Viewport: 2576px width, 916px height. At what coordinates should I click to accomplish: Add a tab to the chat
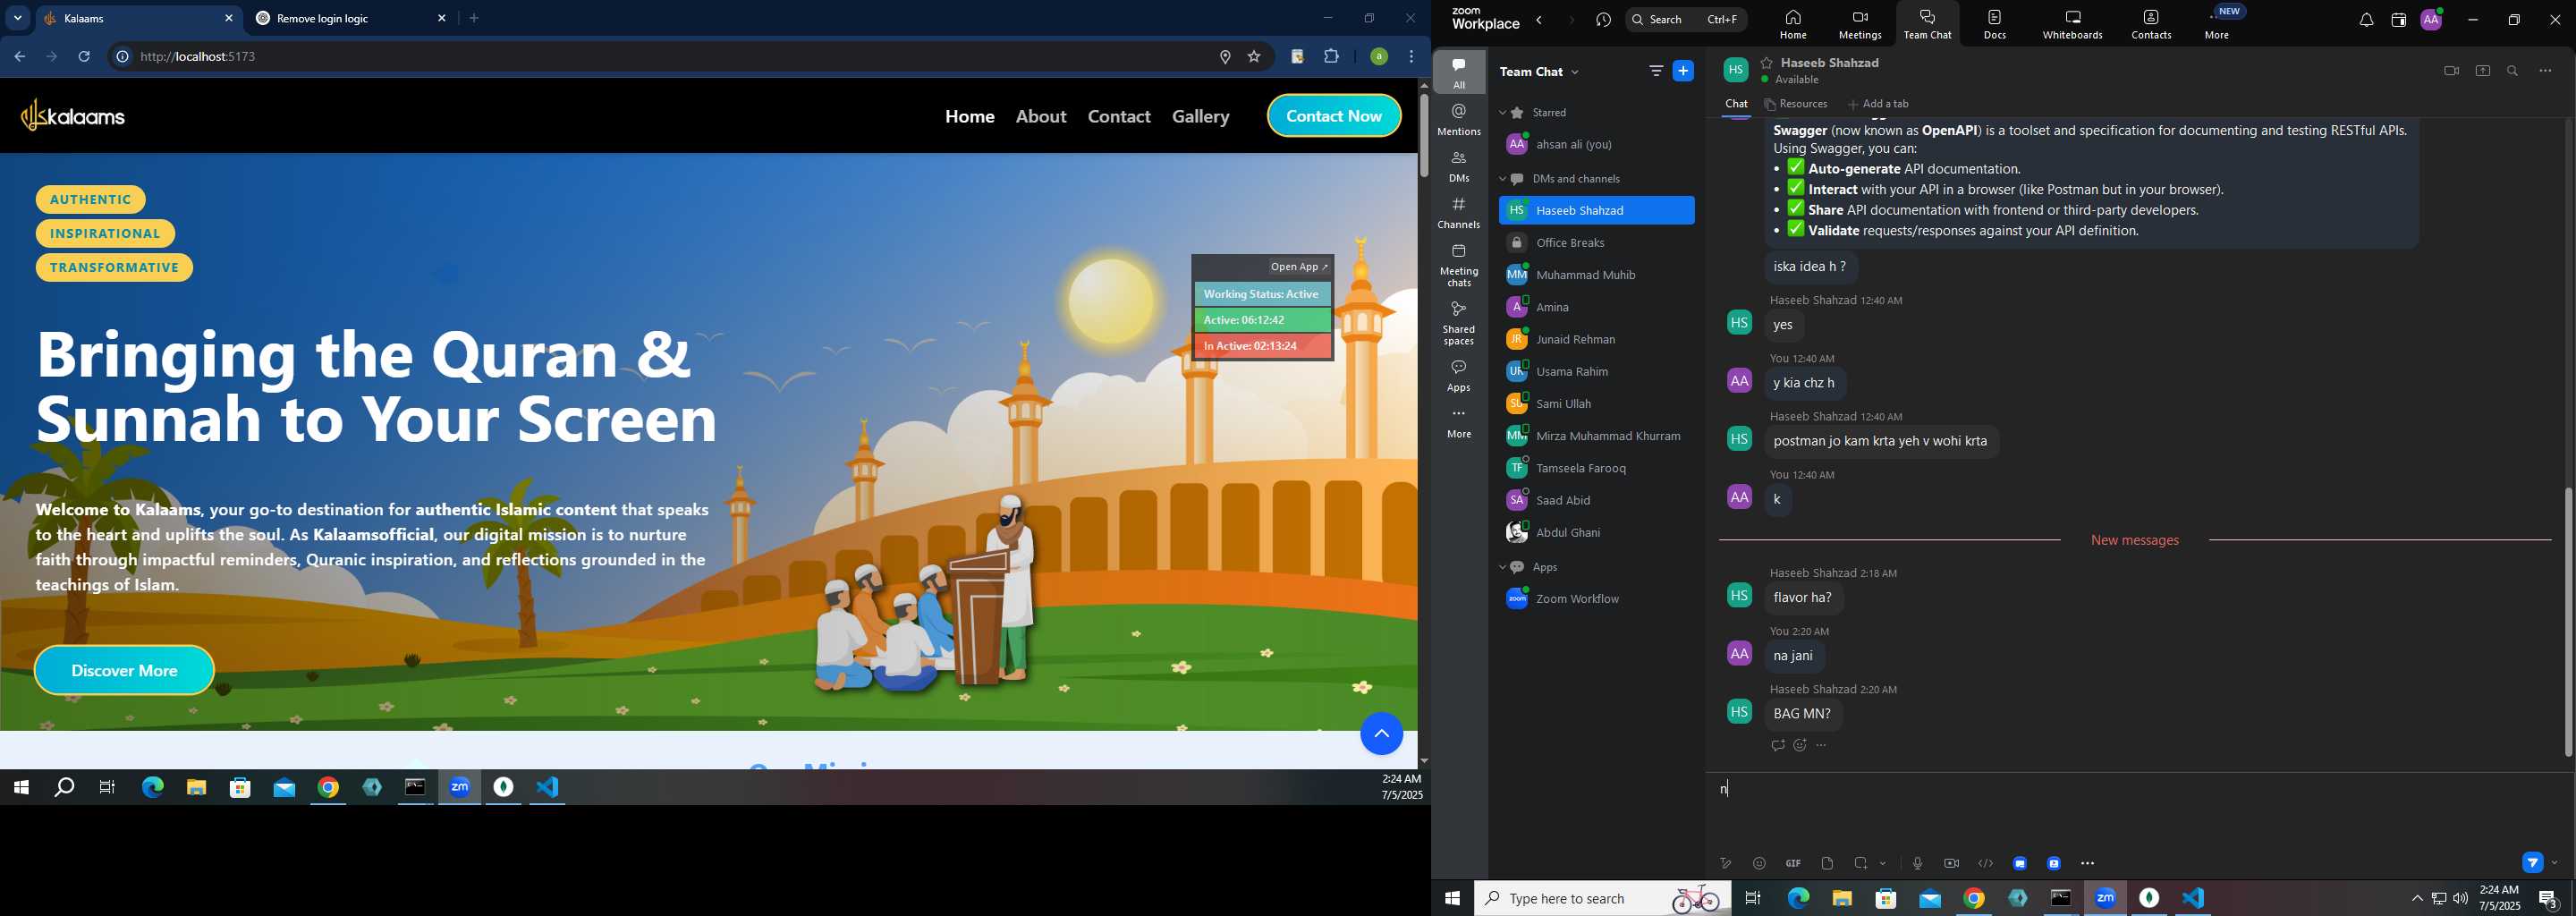pos(1878,104)
